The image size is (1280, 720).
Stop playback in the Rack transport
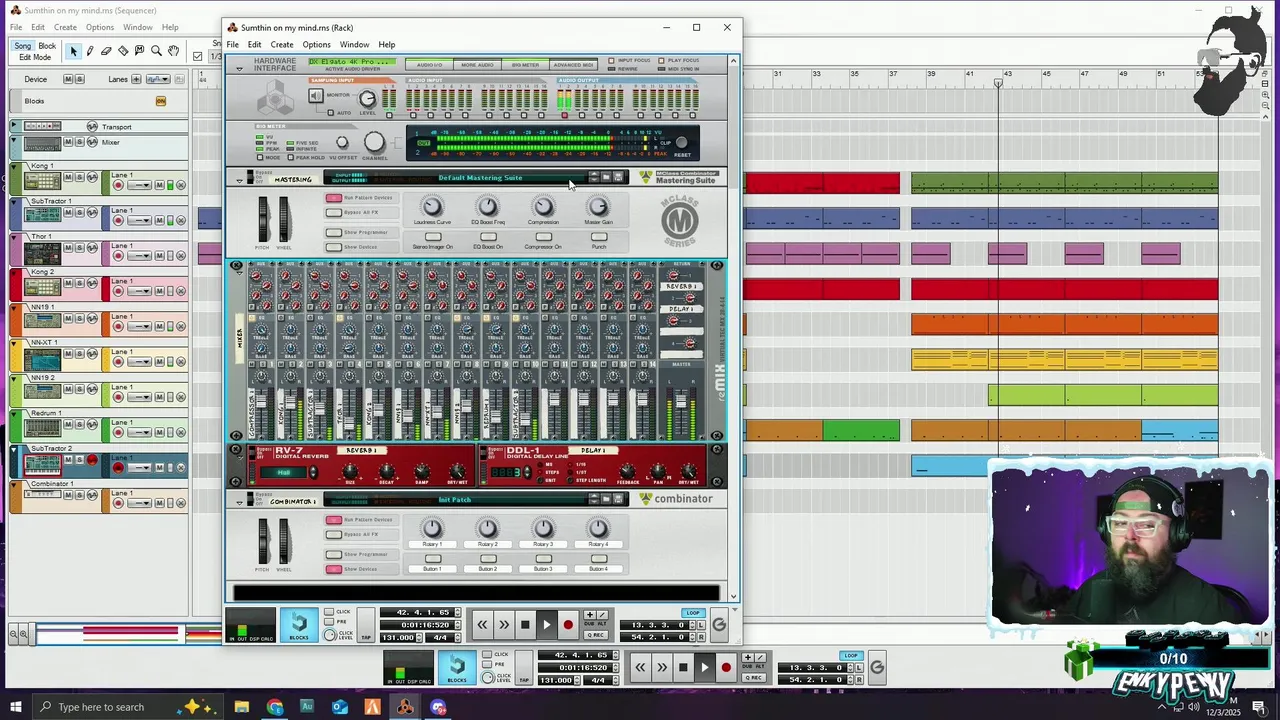pyautogui.click(x=525, y=625)
